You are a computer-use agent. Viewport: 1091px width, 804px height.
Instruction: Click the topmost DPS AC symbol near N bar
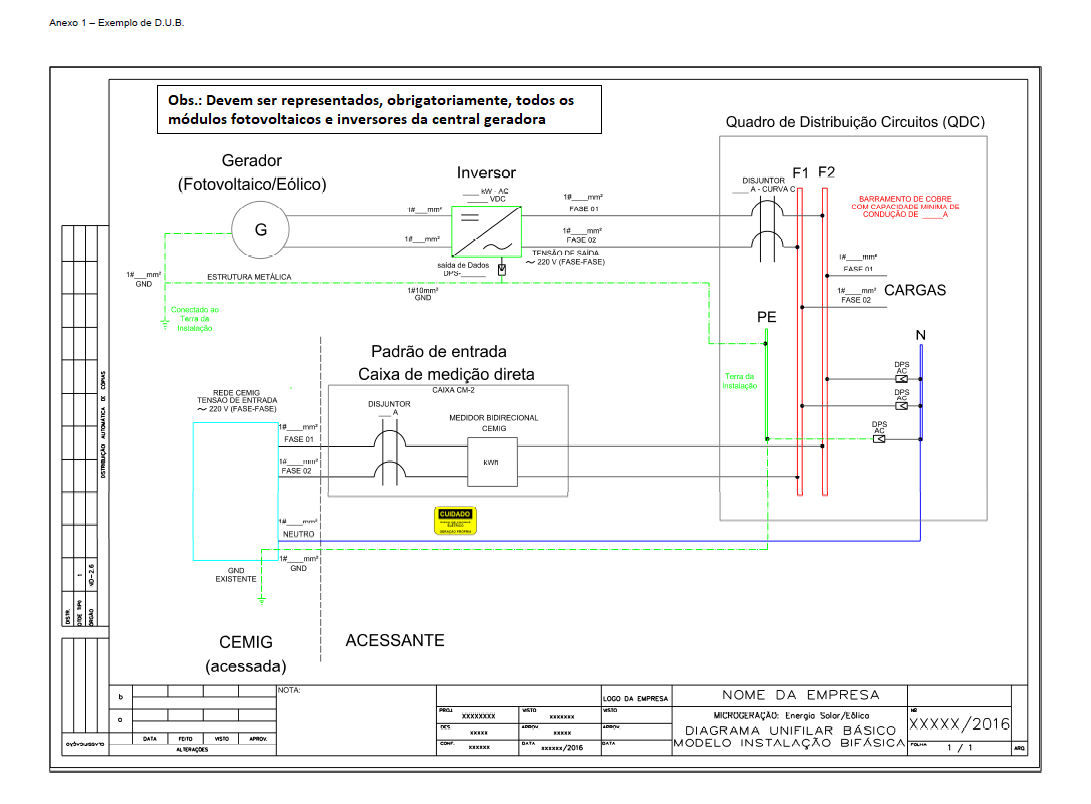pos(901,379)
